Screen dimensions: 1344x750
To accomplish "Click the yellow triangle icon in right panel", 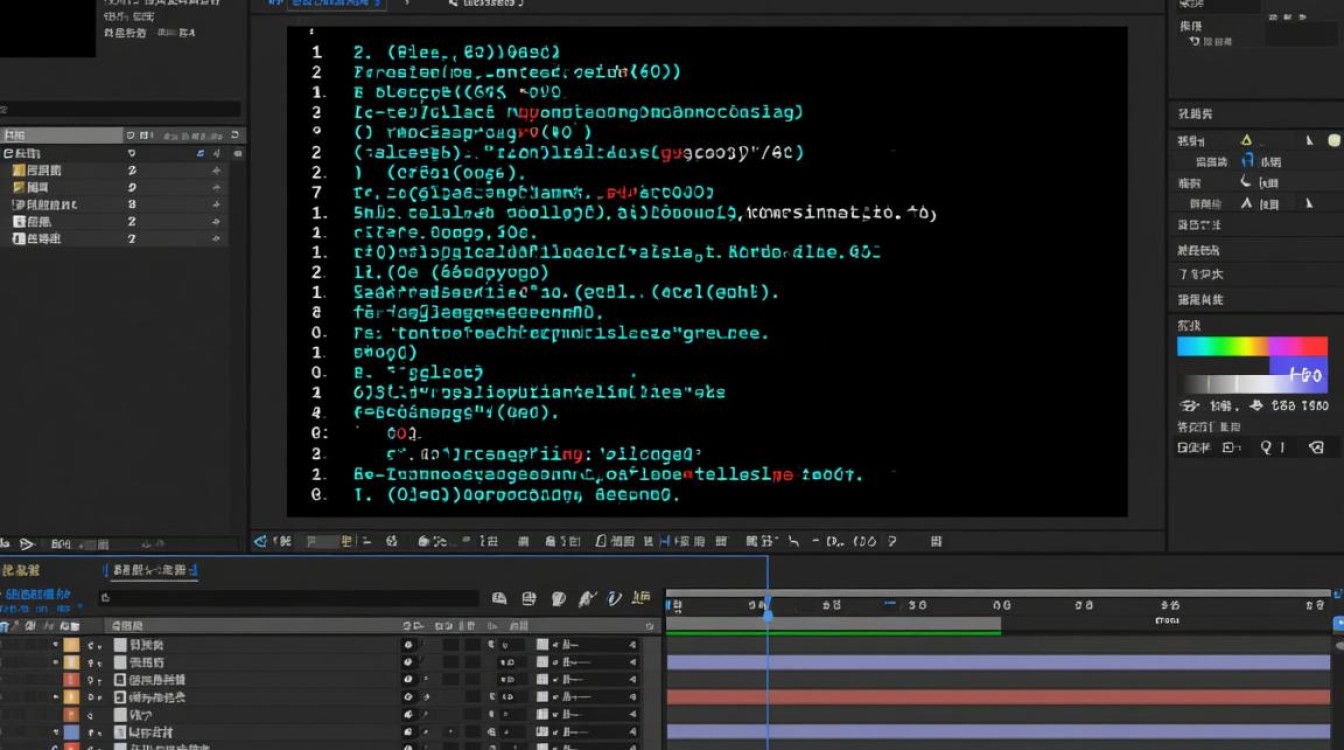I will point(1246,141).
